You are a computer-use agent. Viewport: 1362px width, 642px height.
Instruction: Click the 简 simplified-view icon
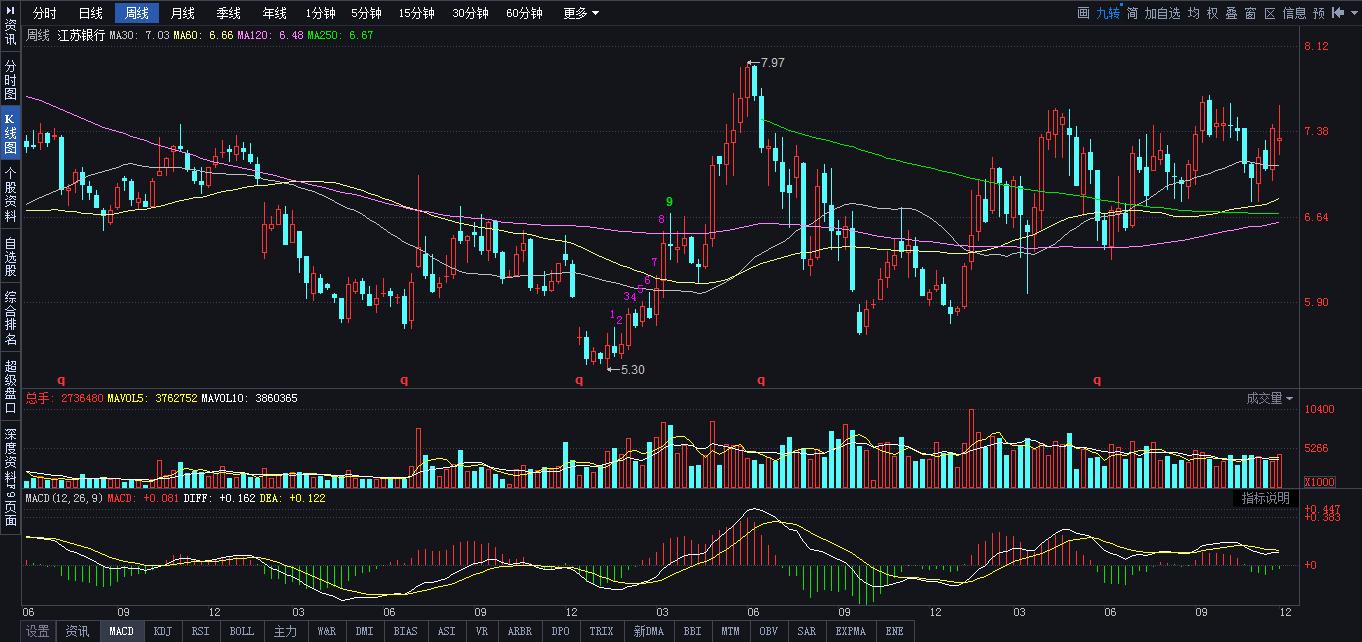click(x=1132, y=12)
